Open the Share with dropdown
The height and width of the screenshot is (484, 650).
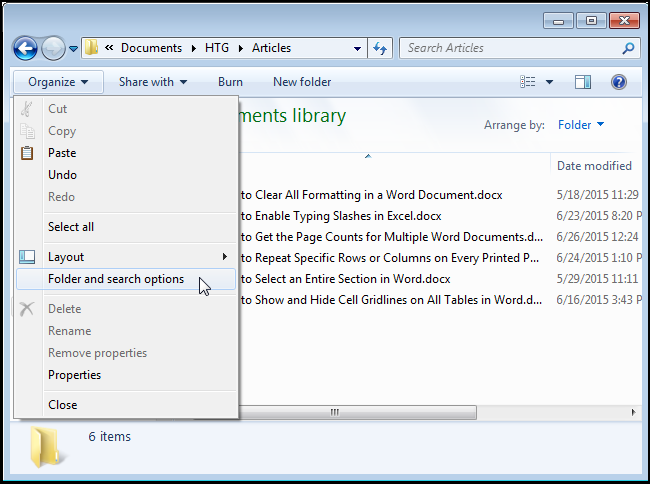pyautogui.click(x=152, y=82)
